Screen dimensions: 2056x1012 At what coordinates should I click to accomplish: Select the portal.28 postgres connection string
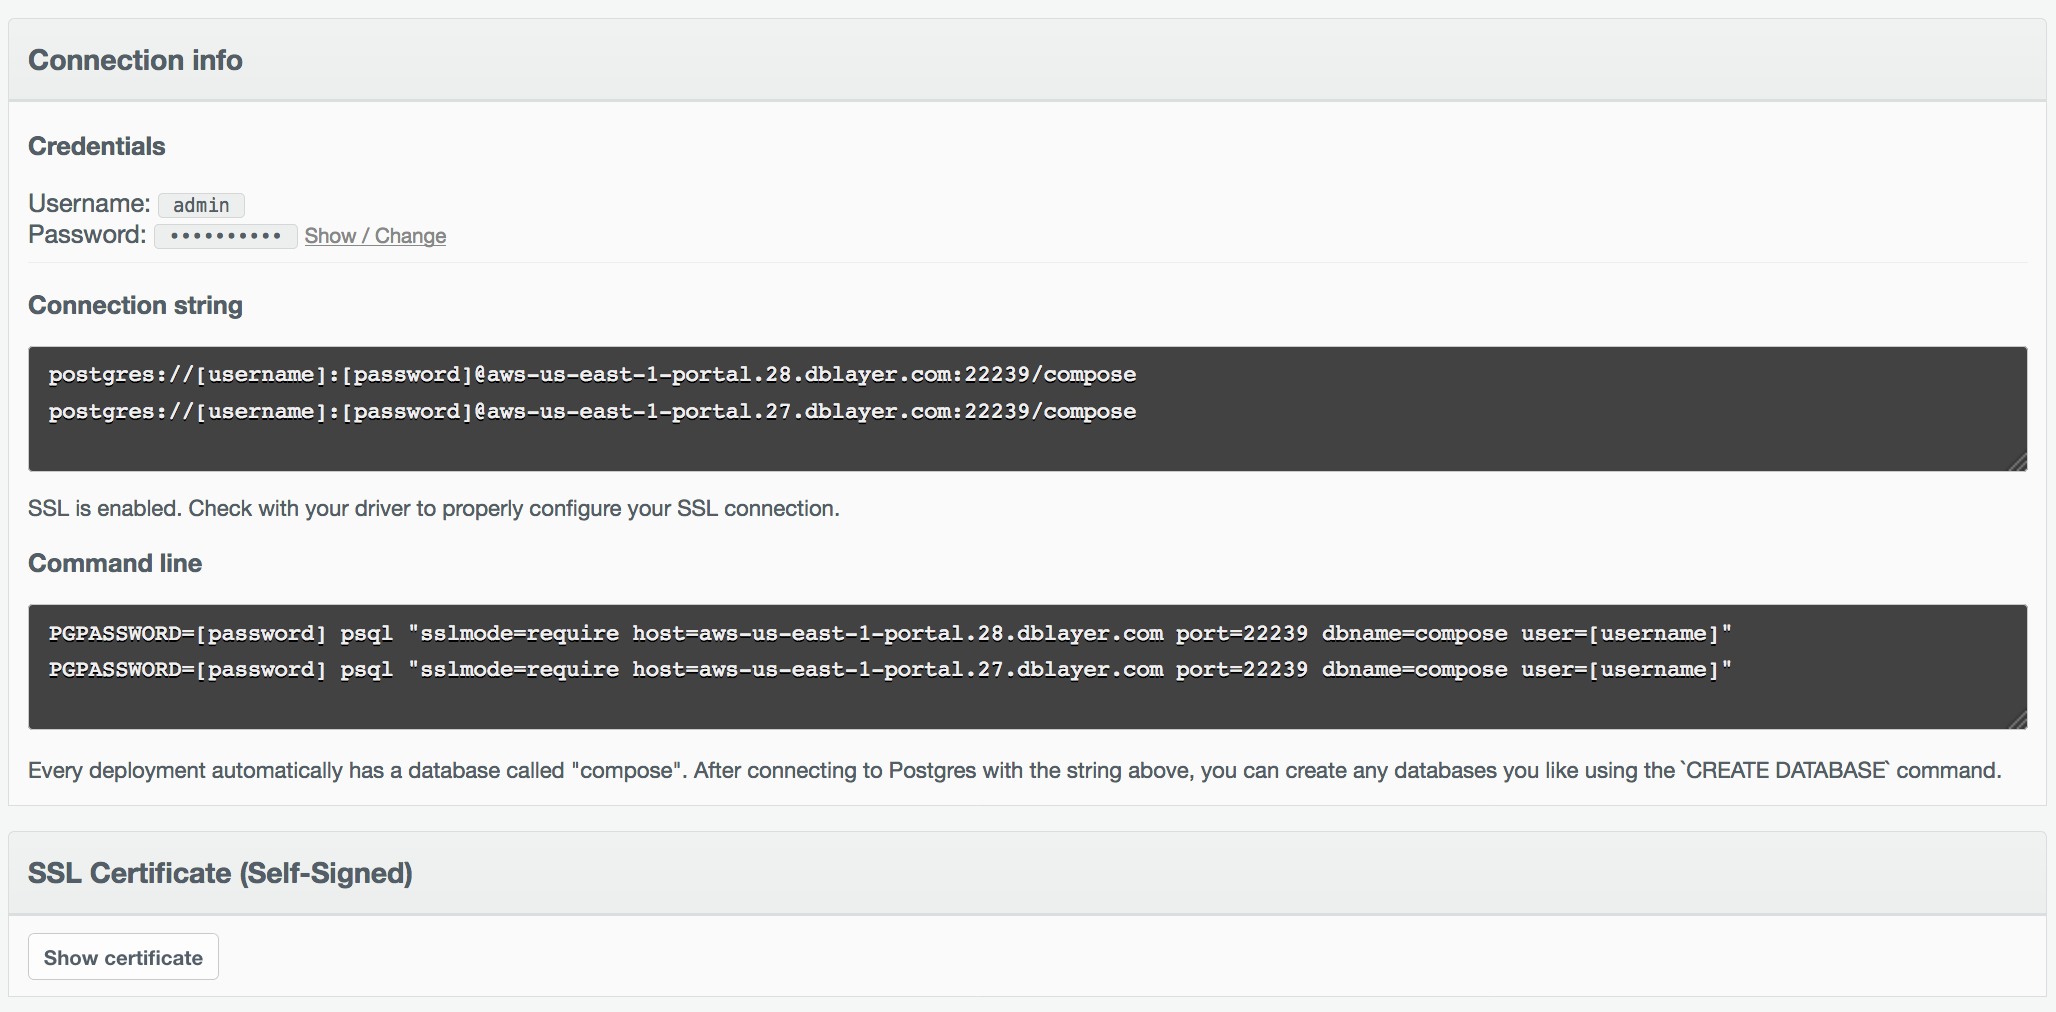[592, 374]
